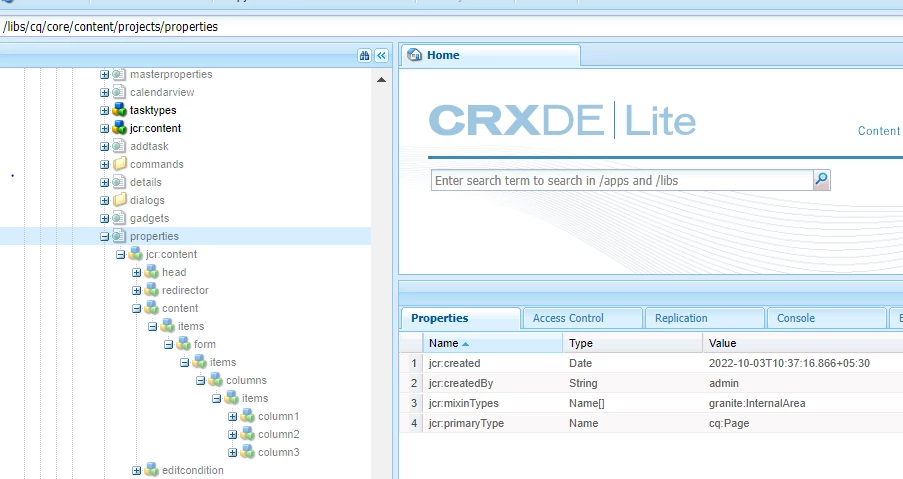Image resolution: width=903 pixels, height=479 pixels.
Task: Click the tree scroll-up arrow
Action: (x=381, y=79)
